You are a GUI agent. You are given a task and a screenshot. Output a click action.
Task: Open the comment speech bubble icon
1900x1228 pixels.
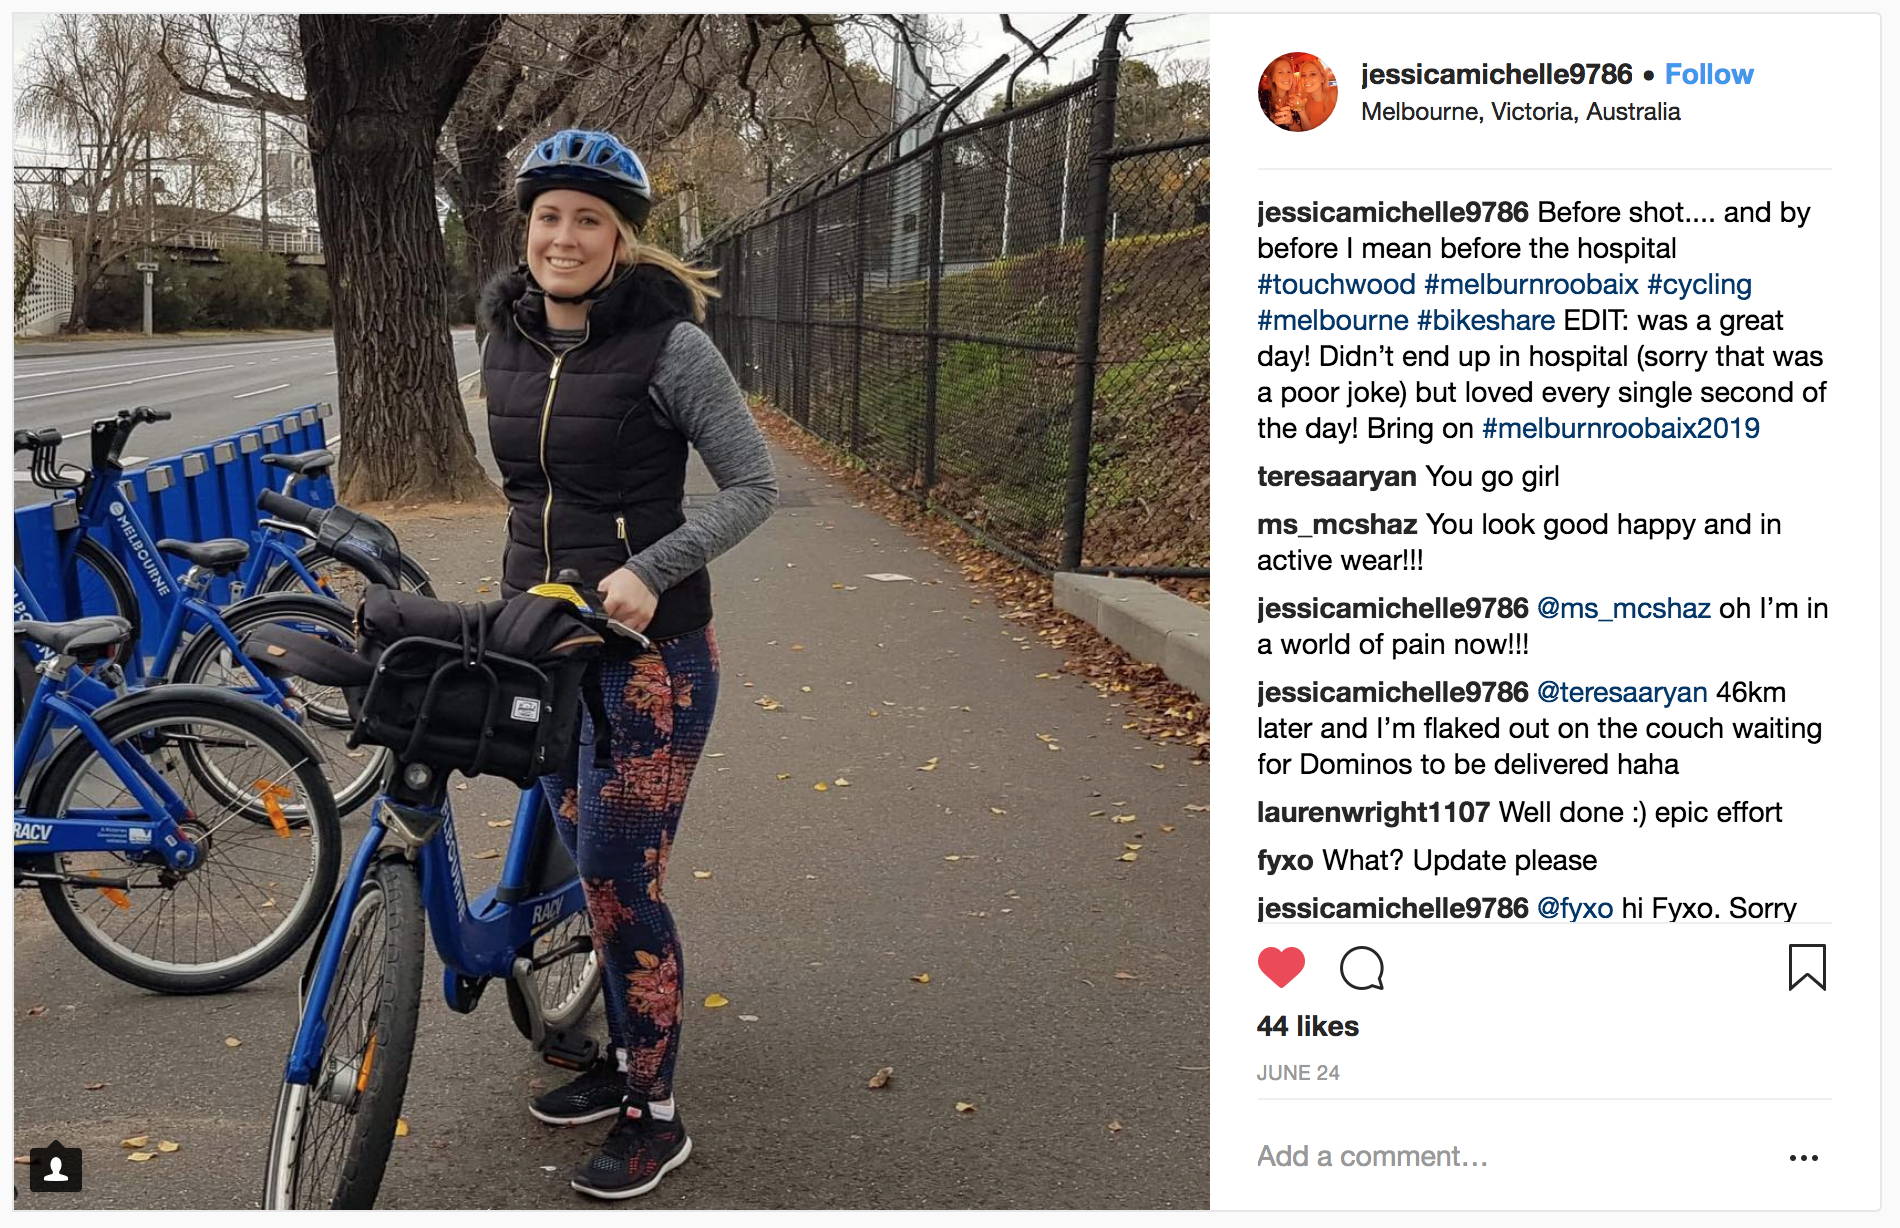click(x=1361, y=967)
